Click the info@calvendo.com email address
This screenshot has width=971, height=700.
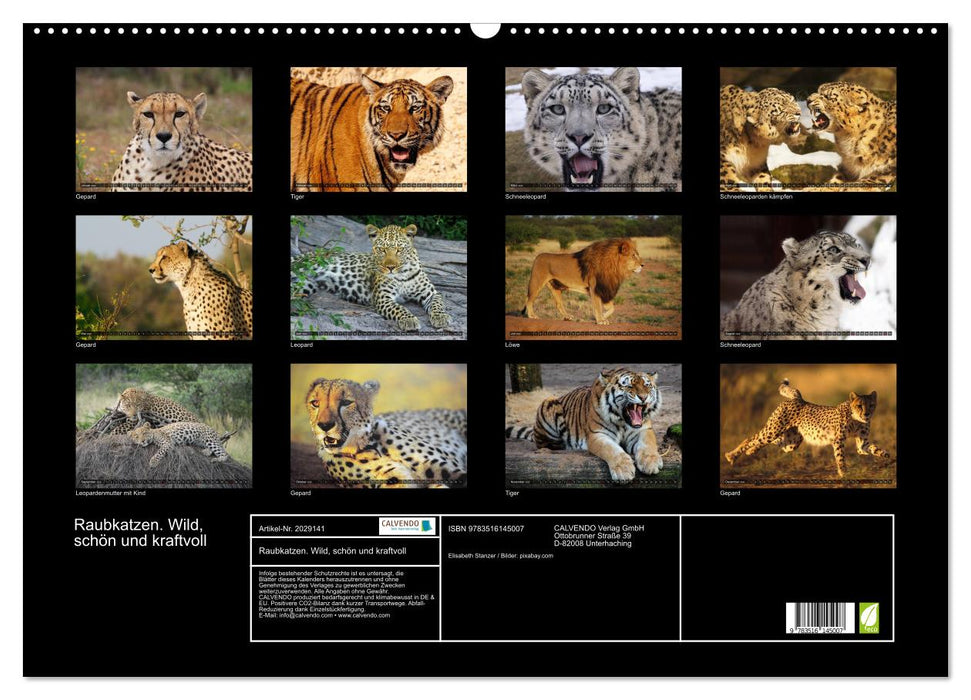(x=303, y=616)
